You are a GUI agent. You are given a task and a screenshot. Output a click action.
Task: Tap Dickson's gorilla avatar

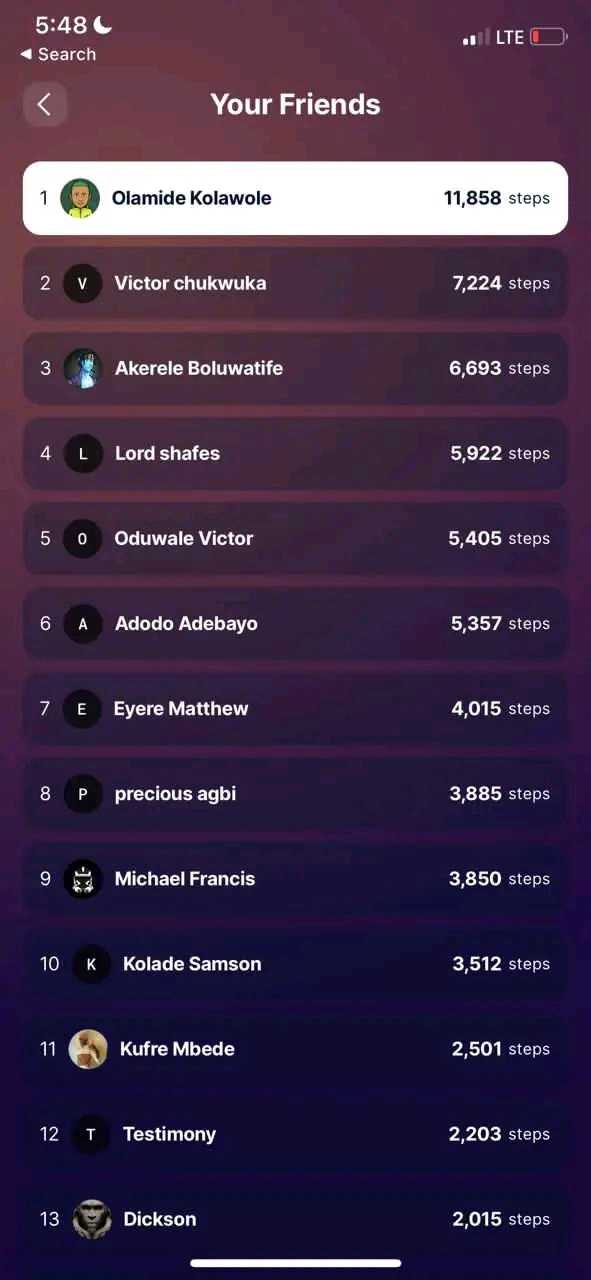92,1219
